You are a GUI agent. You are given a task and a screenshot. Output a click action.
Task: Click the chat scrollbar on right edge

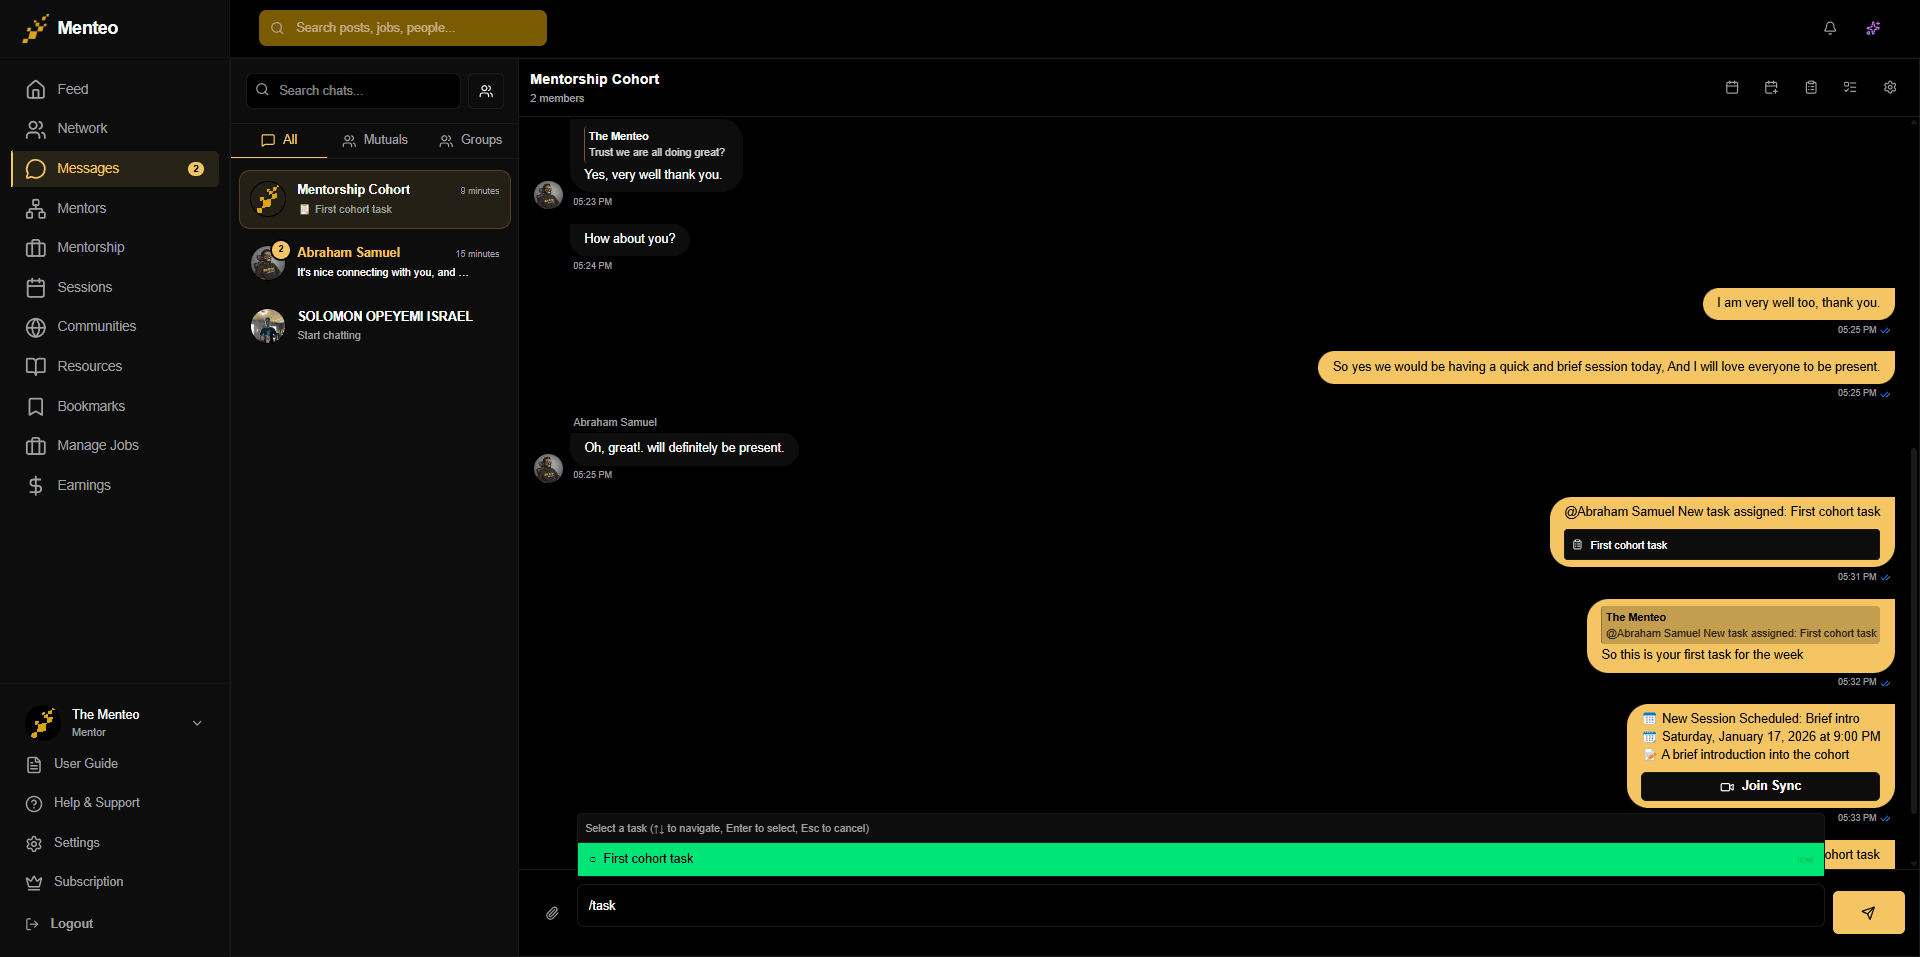point(1913,630)
